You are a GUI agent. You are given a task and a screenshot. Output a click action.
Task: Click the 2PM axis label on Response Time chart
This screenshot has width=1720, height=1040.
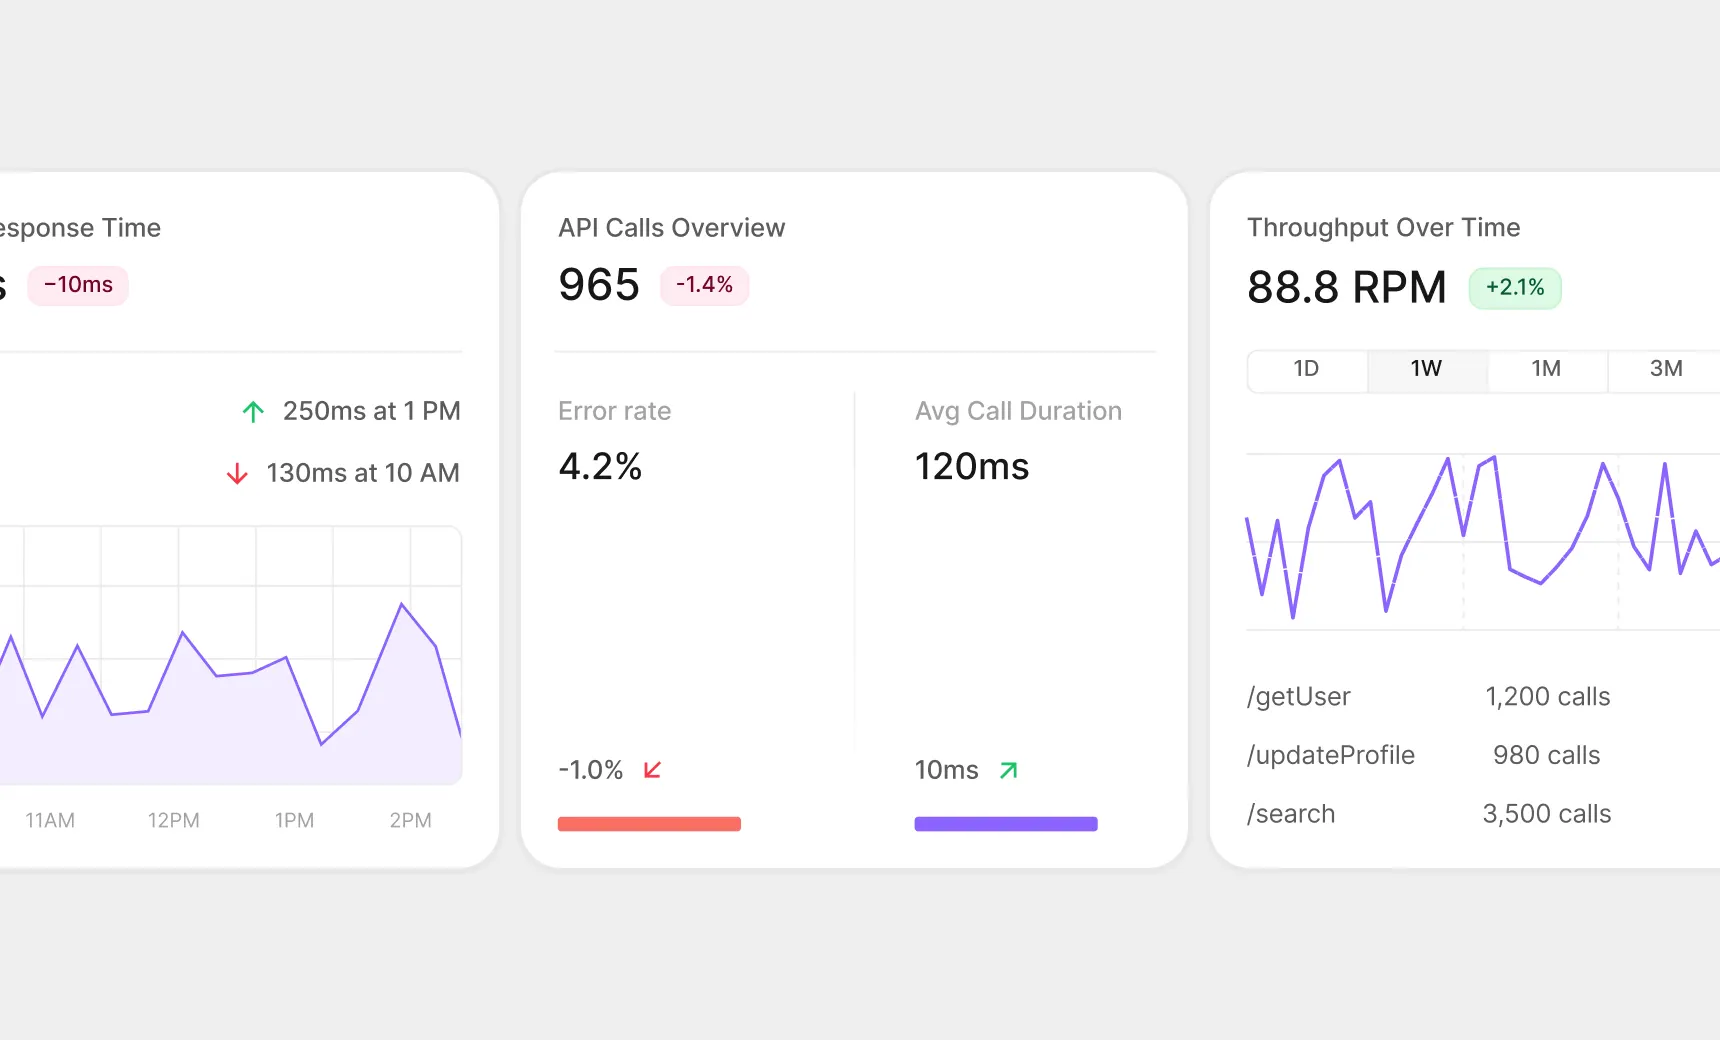[x=410, y=820]
